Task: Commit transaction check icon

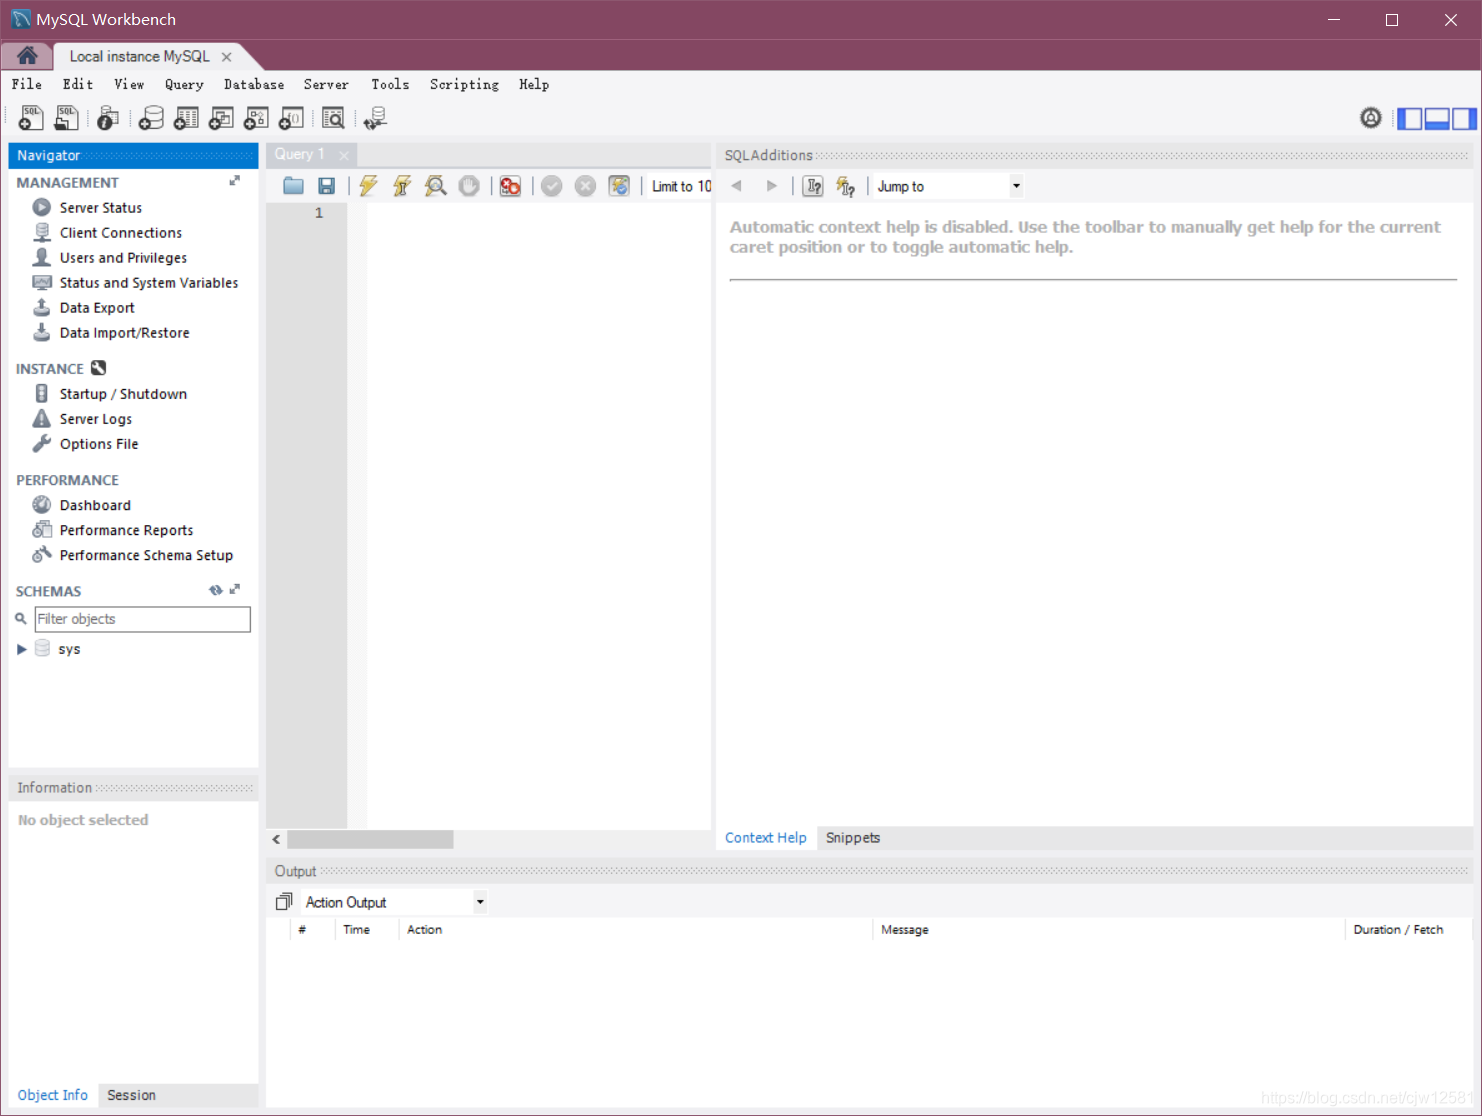Action: (x=552, y=186)
